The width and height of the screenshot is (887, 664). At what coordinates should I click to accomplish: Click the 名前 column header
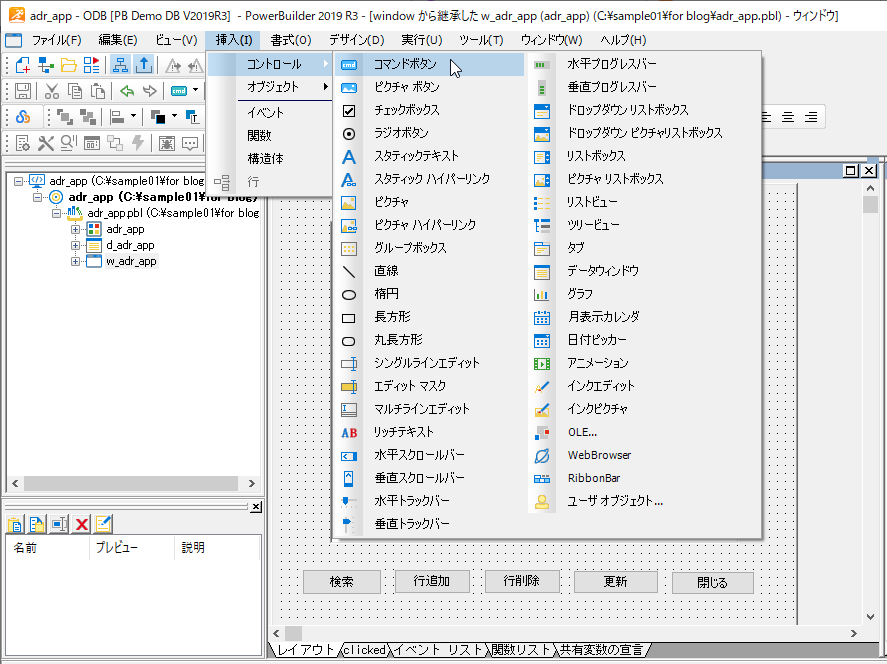(x=25, y=548)
